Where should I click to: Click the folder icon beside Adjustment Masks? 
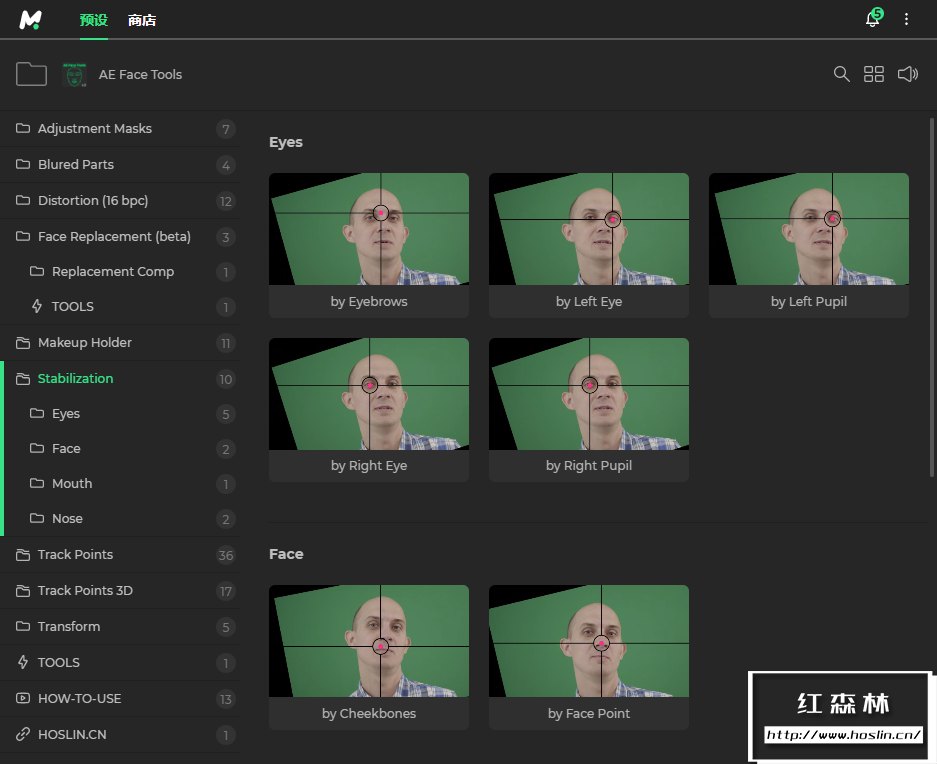pyautogui.click(x=23, y=128)
